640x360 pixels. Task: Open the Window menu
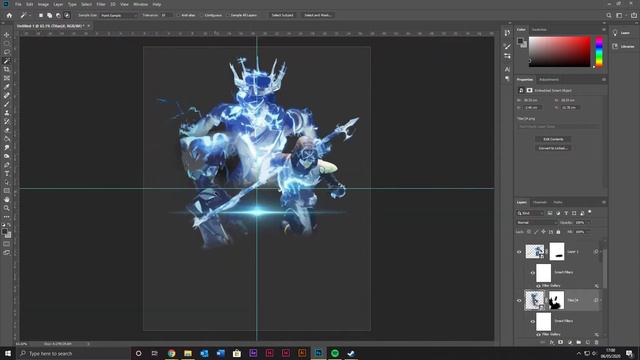coord(140,4)
